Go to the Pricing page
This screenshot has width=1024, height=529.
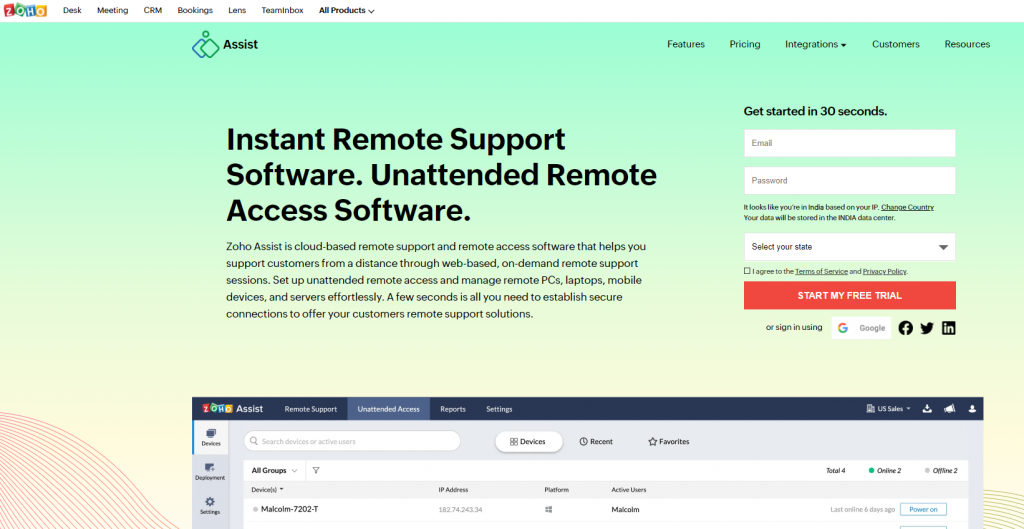point(744,44)
